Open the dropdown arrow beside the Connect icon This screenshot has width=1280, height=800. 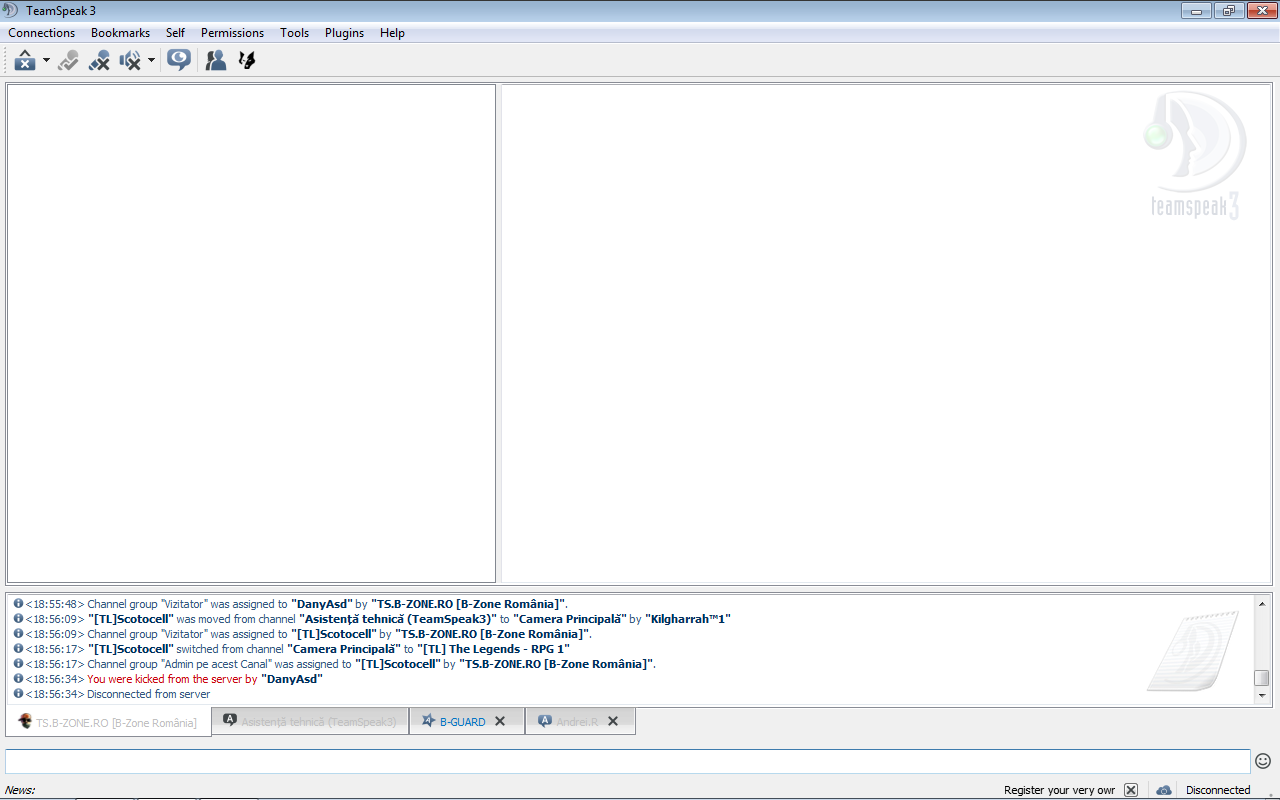46,61
